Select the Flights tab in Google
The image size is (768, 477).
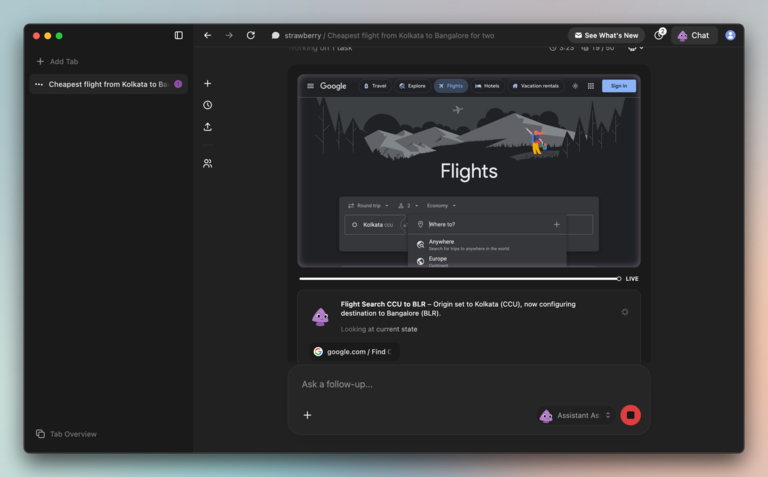451,86
